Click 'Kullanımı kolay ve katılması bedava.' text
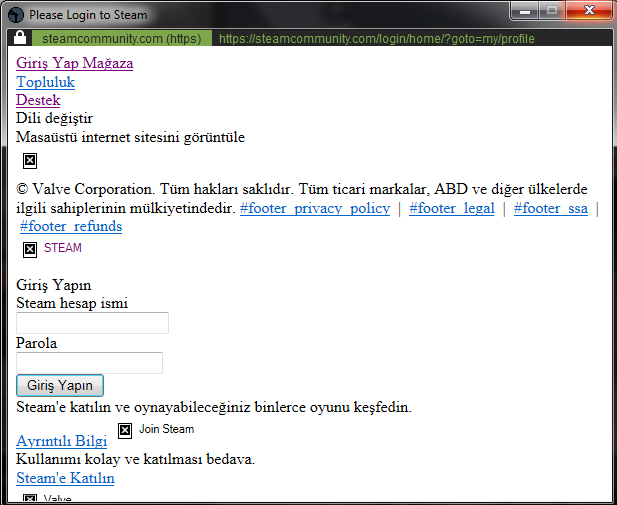This screenshot has height=505, width=617. coord(135,459)
